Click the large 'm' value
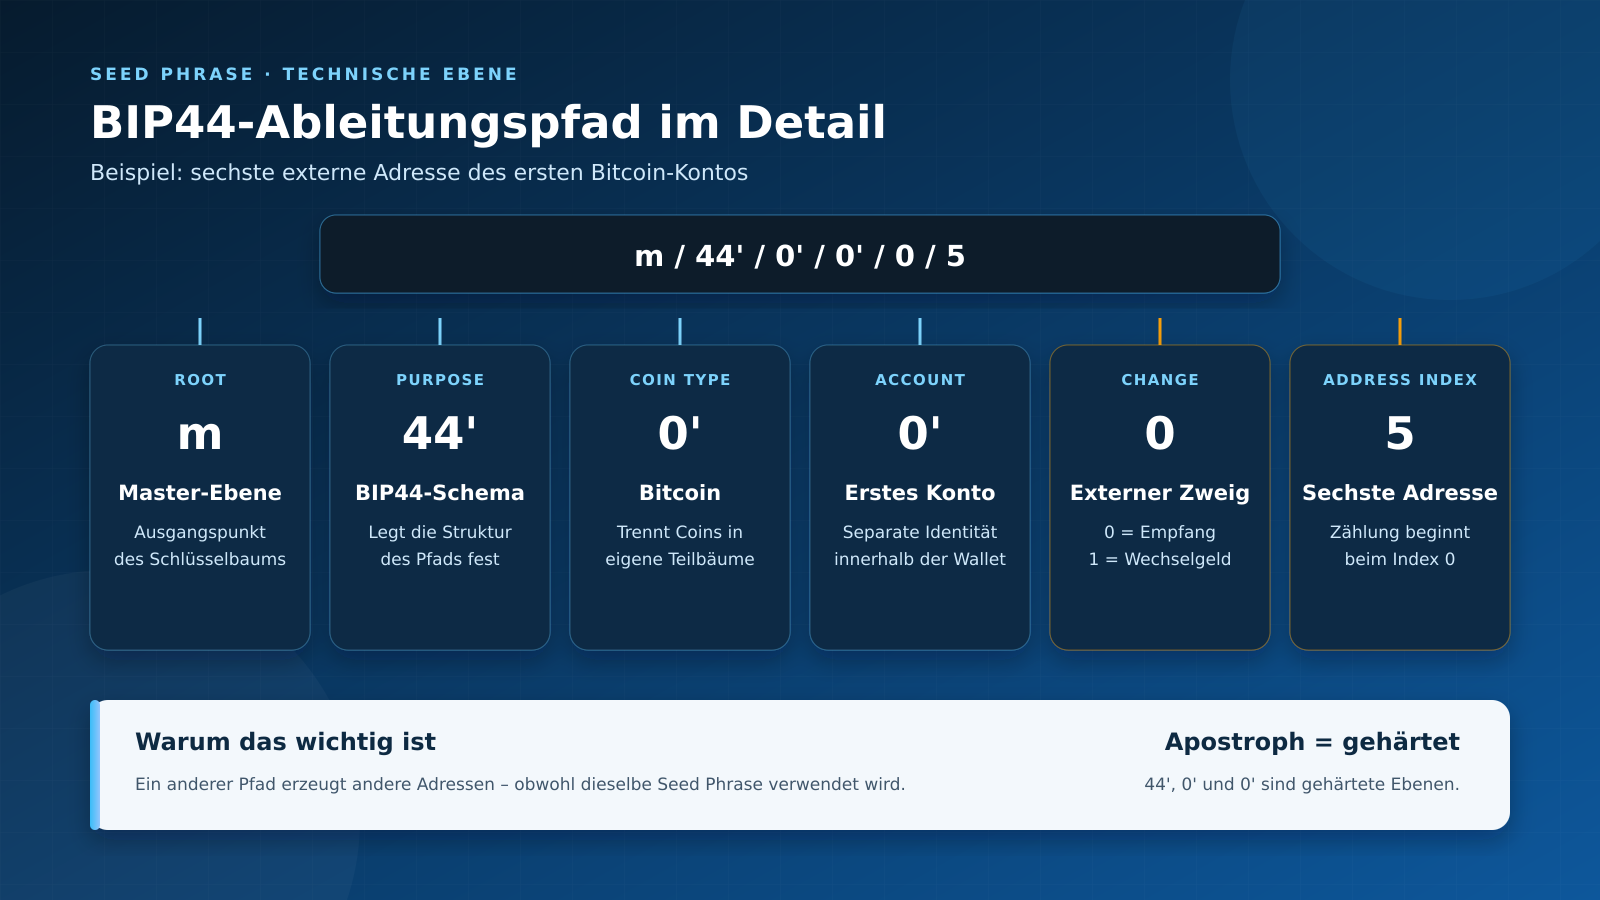 (x=200, y=434)
